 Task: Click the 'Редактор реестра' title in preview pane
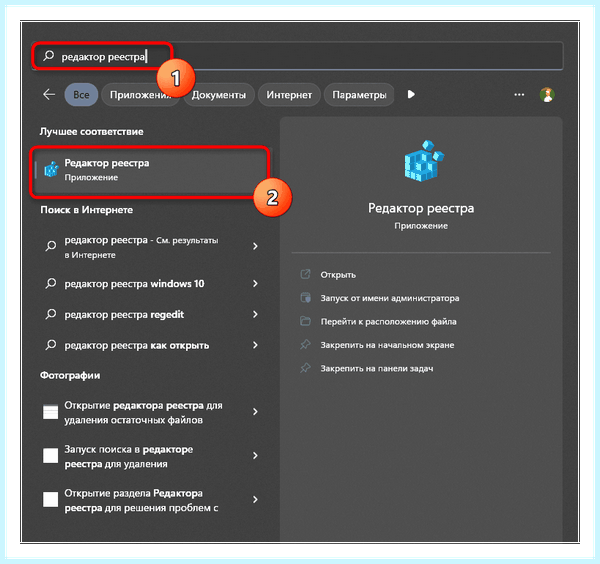[x=421, y=208]
